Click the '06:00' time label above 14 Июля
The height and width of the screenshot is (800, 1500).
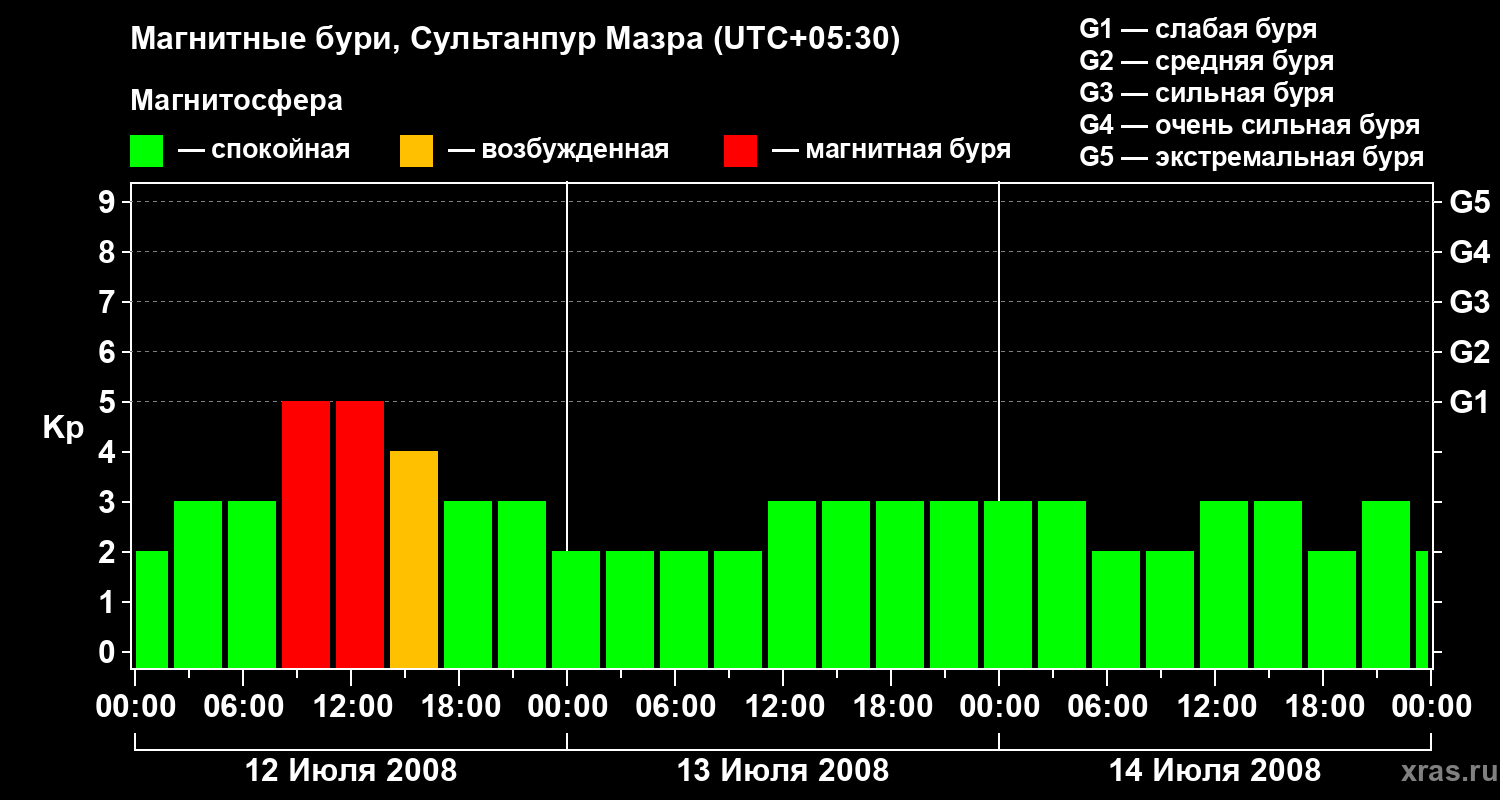coord(1107,707)
